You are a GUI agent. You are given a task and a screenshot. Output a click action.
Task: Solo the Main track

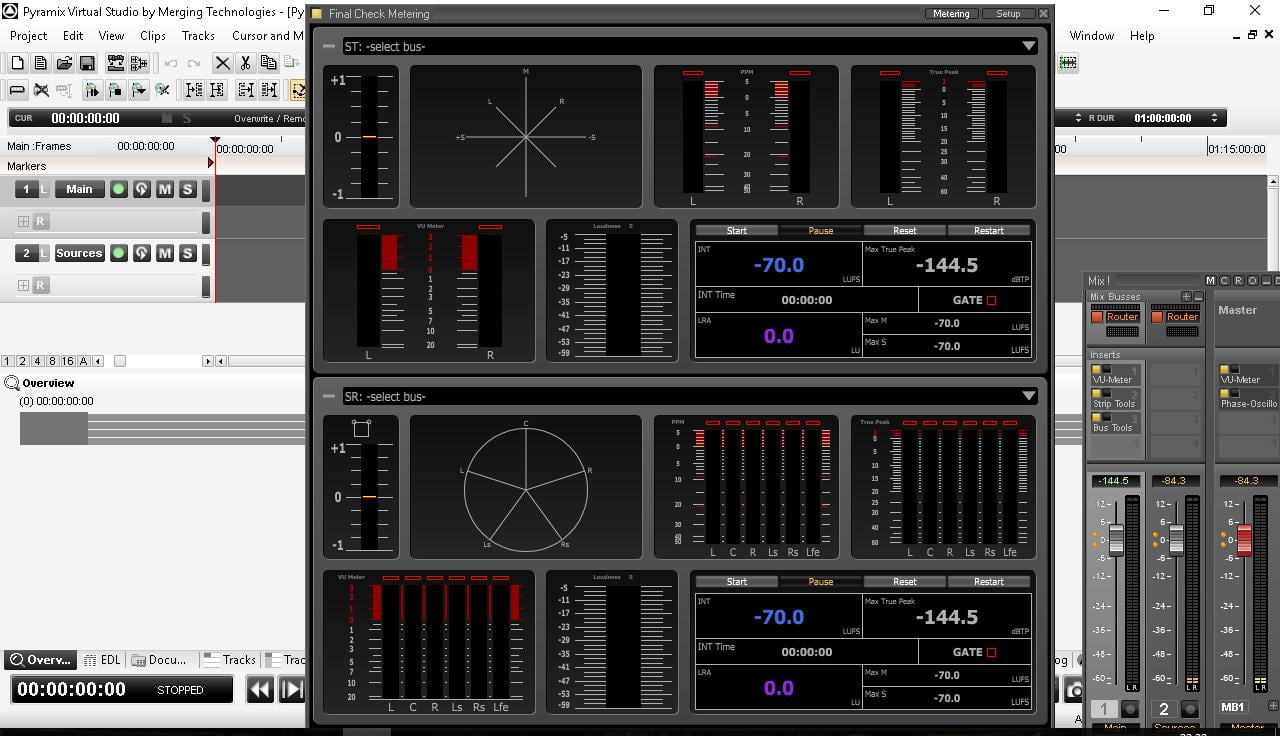pos(187,189)
